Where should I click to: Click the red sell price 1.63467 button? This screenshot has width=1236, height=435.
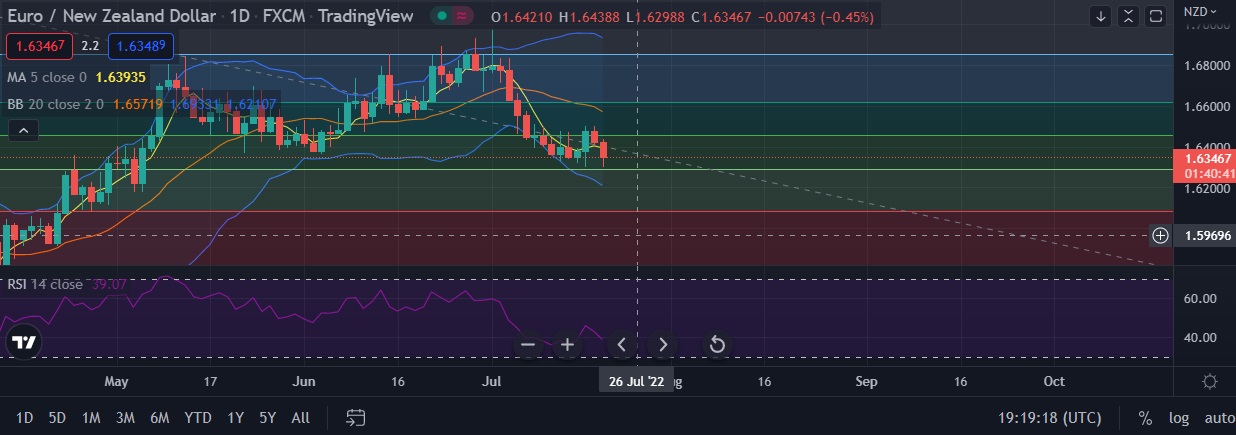[40, 46]
